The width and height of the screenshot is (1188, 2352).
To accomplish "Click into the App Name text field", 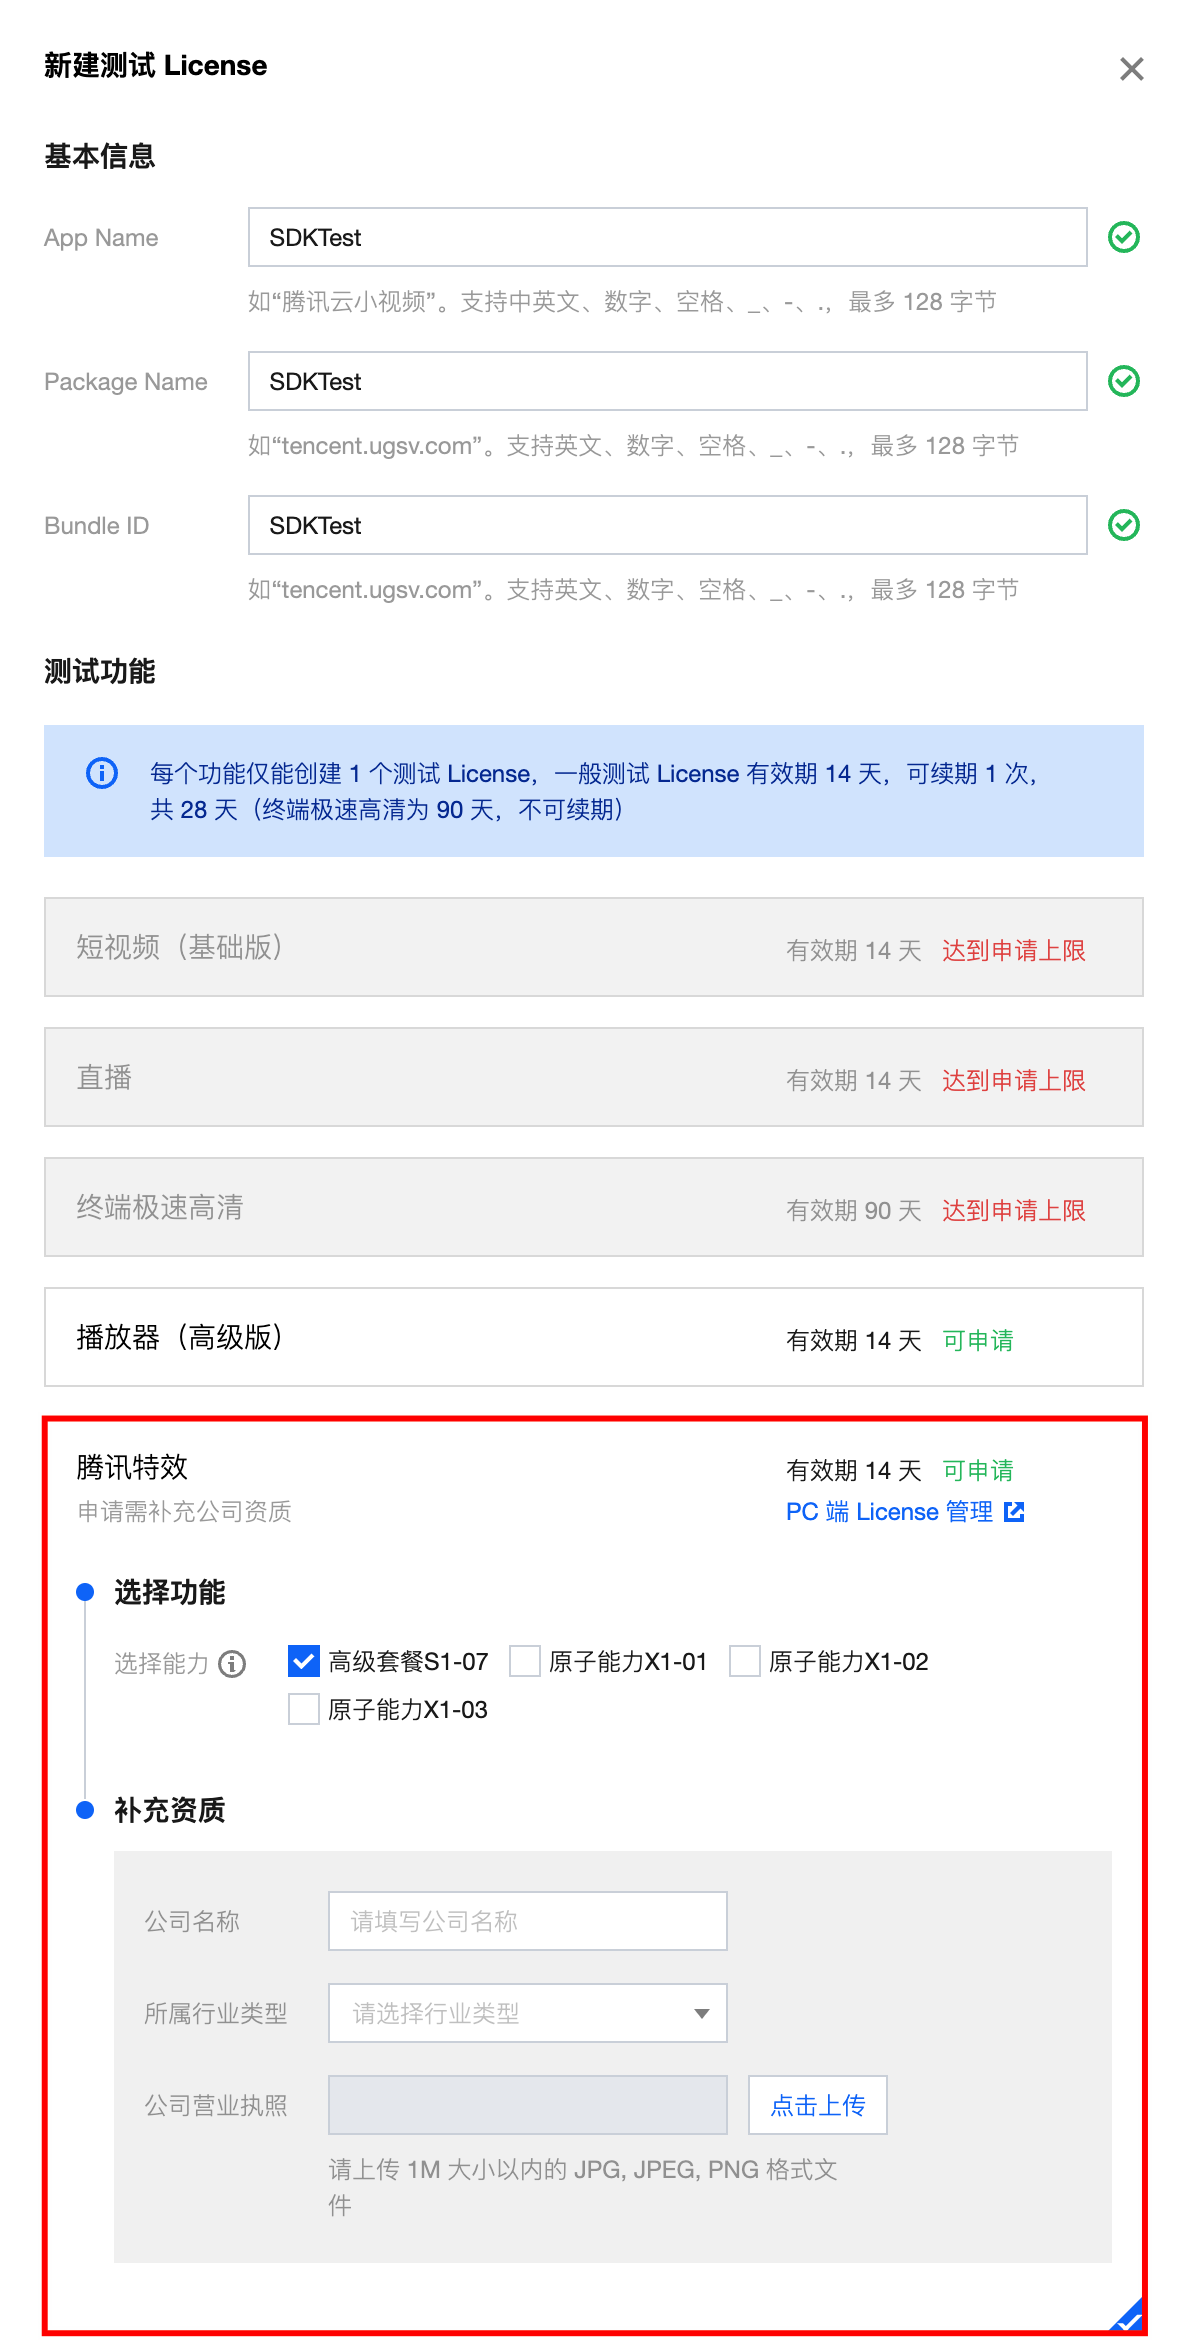I will tap(667, 237).
